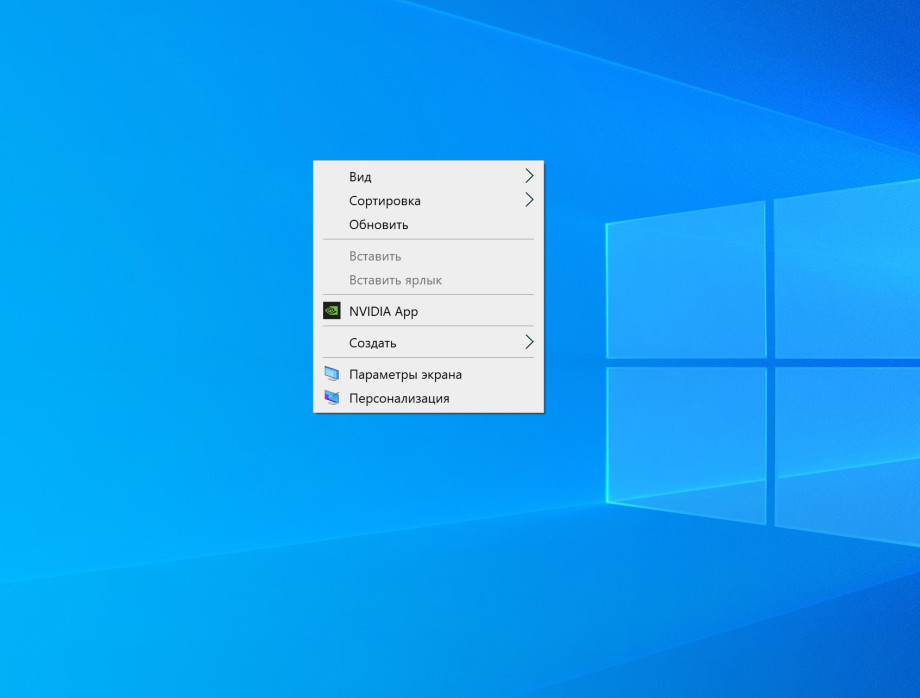Image resolution: width=920 pixels, height=698 pixels.
Task: Click the grayed-out Вставить ярлык entry
Action: [x=395, y=280]
